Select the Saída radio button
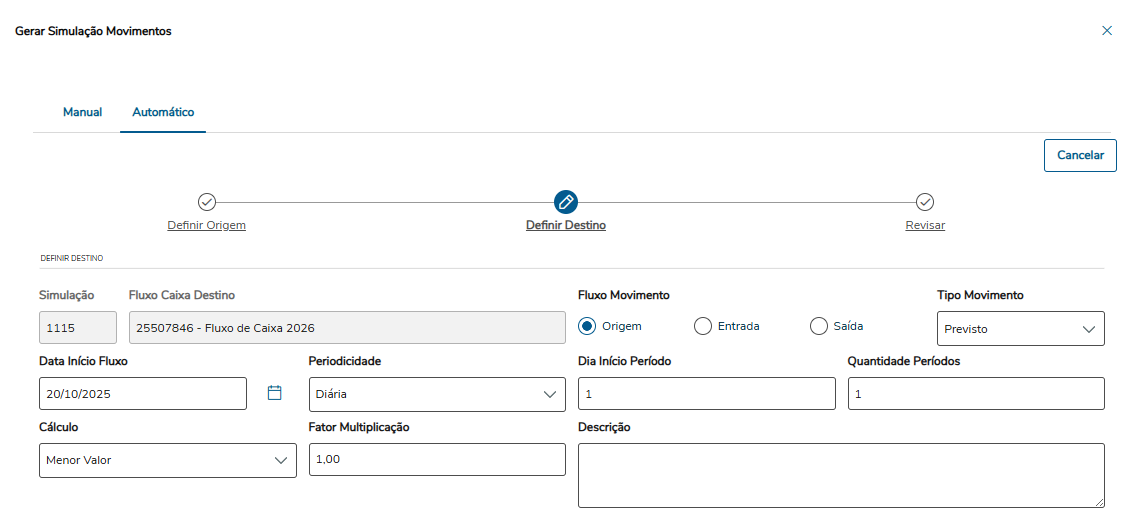Viewport: 1145px width, 532px height. click(x=819, y=326)
